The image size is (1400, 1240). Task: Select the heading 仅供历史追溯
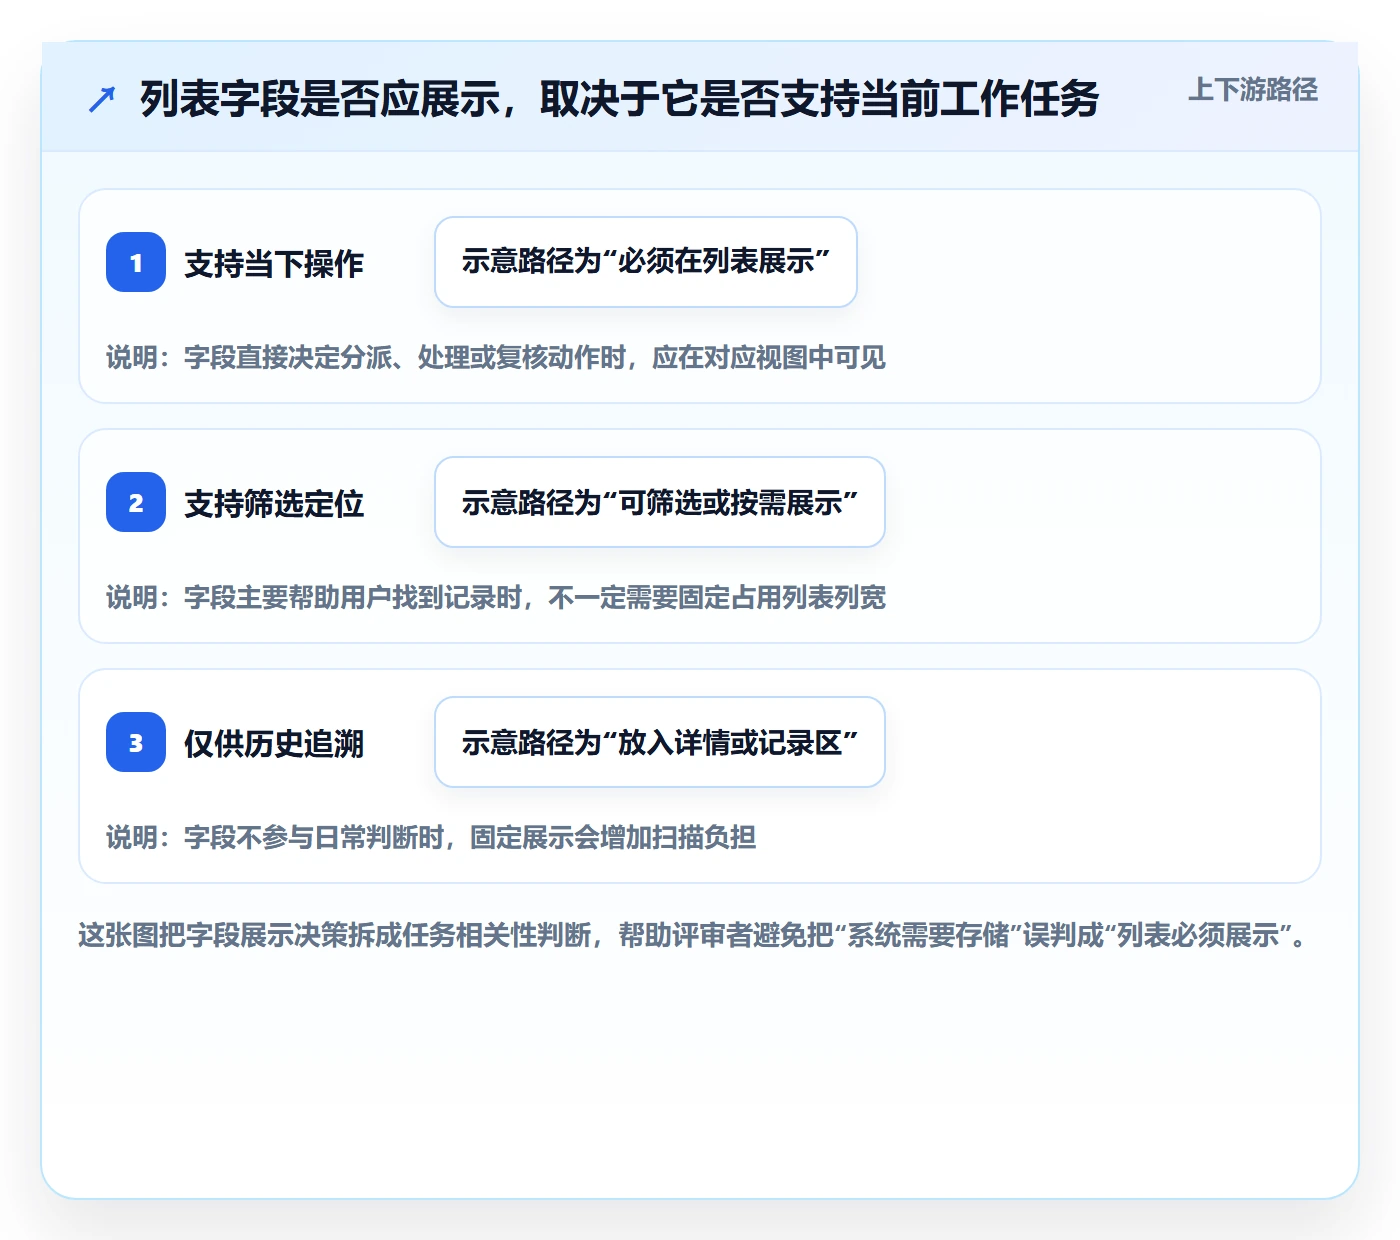tap(274, 744)
